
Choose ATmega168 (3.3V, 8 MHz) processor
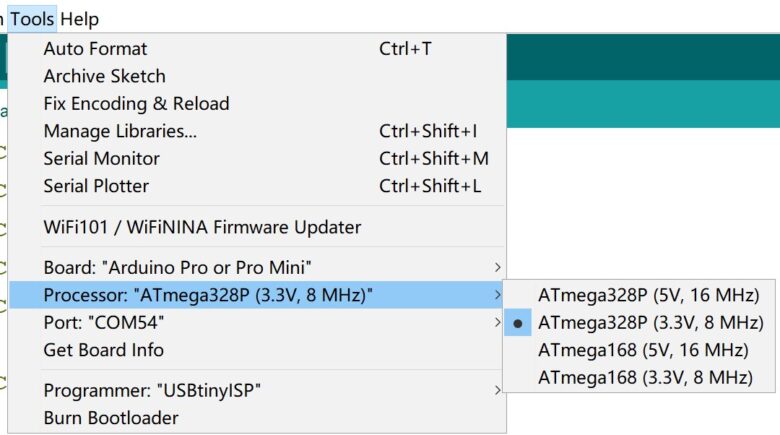pyautogui.click(x=639, y=377)
